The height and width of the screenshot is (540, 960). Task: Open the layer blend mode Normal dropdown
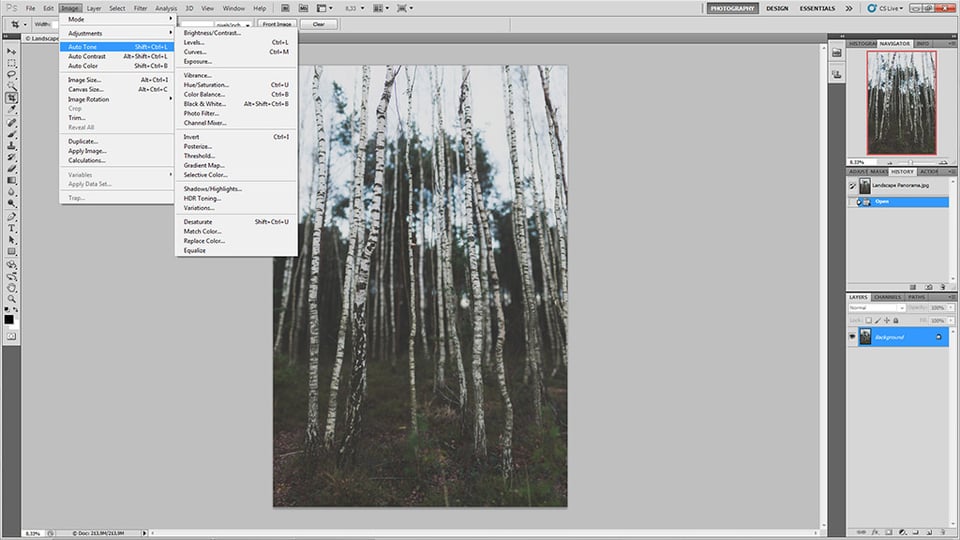pyautogui.click(x=877, y=308)
